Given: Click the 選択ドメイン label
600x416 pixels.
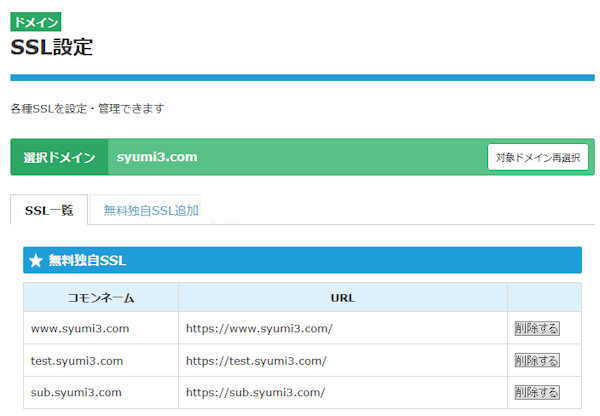Looking at the screenshot, I should pyautogui.click(x=59, y=157).
